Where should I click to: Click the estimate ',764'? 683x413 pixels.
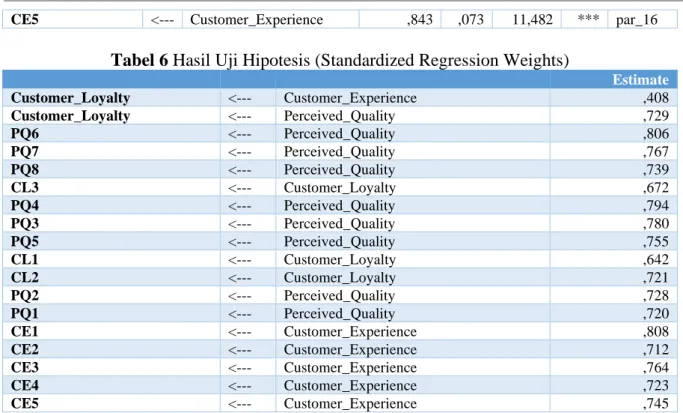[x=656, y=368]
